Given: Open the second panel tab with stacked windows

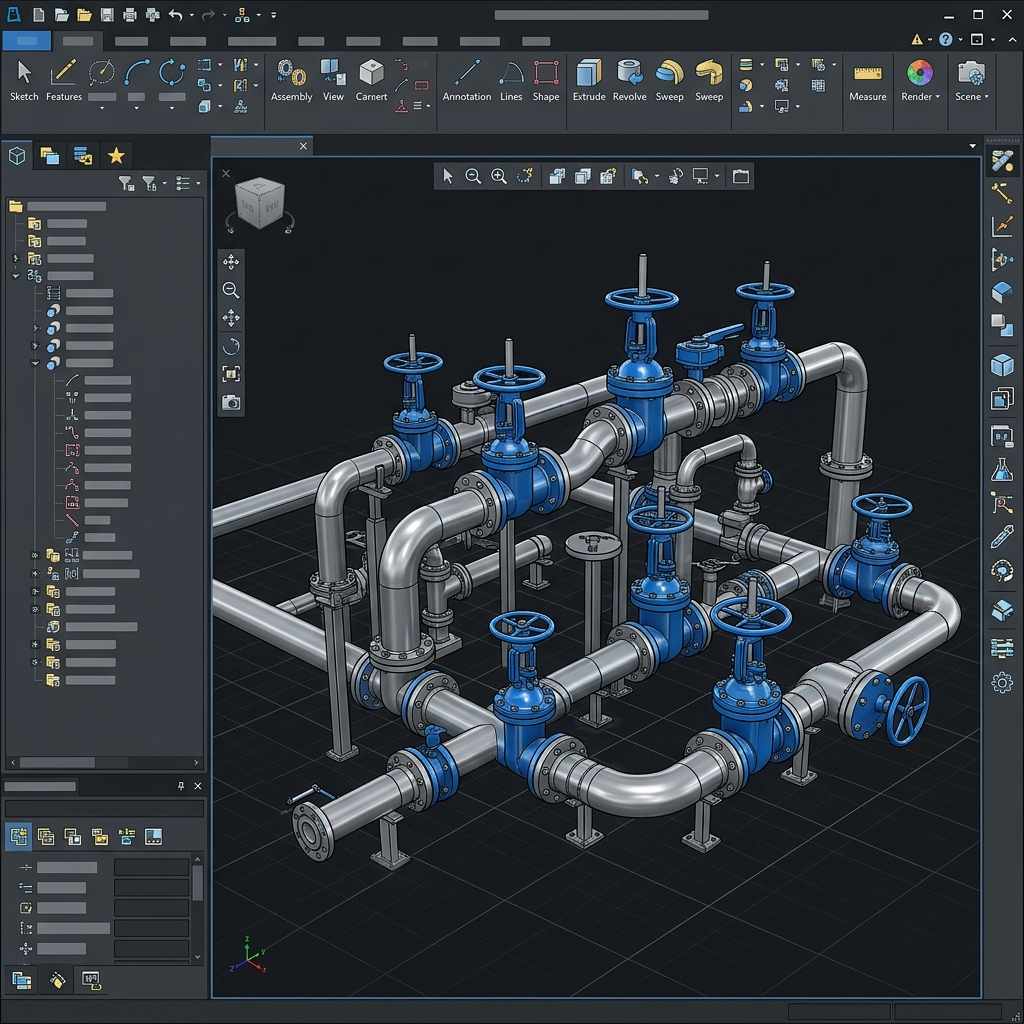Looking at the screenshot, I should [50, 155].
